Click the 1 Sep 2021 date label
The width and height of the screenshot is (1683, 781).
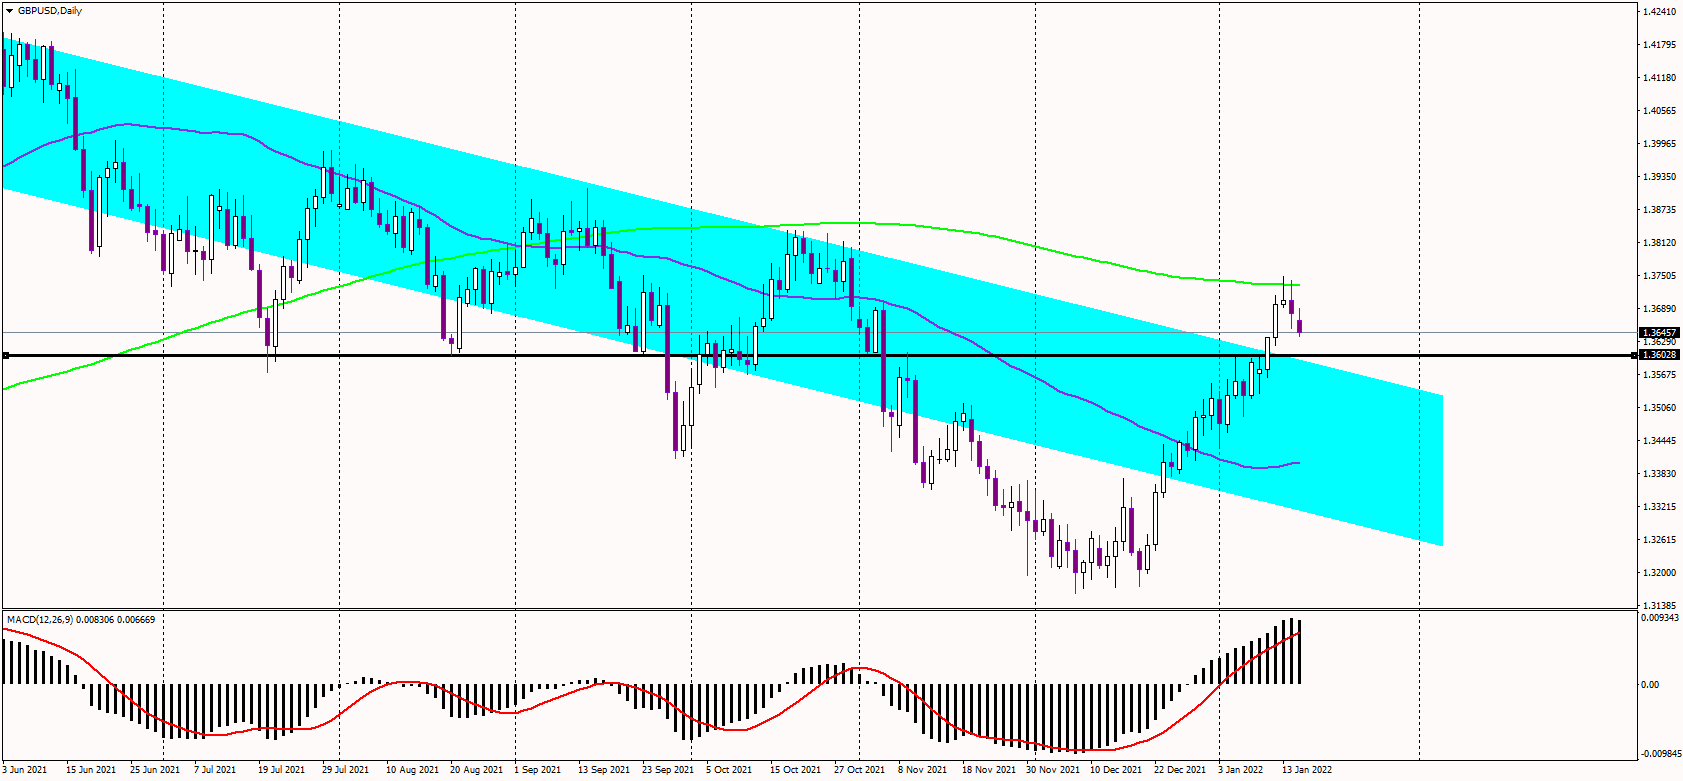click(537, 770)
